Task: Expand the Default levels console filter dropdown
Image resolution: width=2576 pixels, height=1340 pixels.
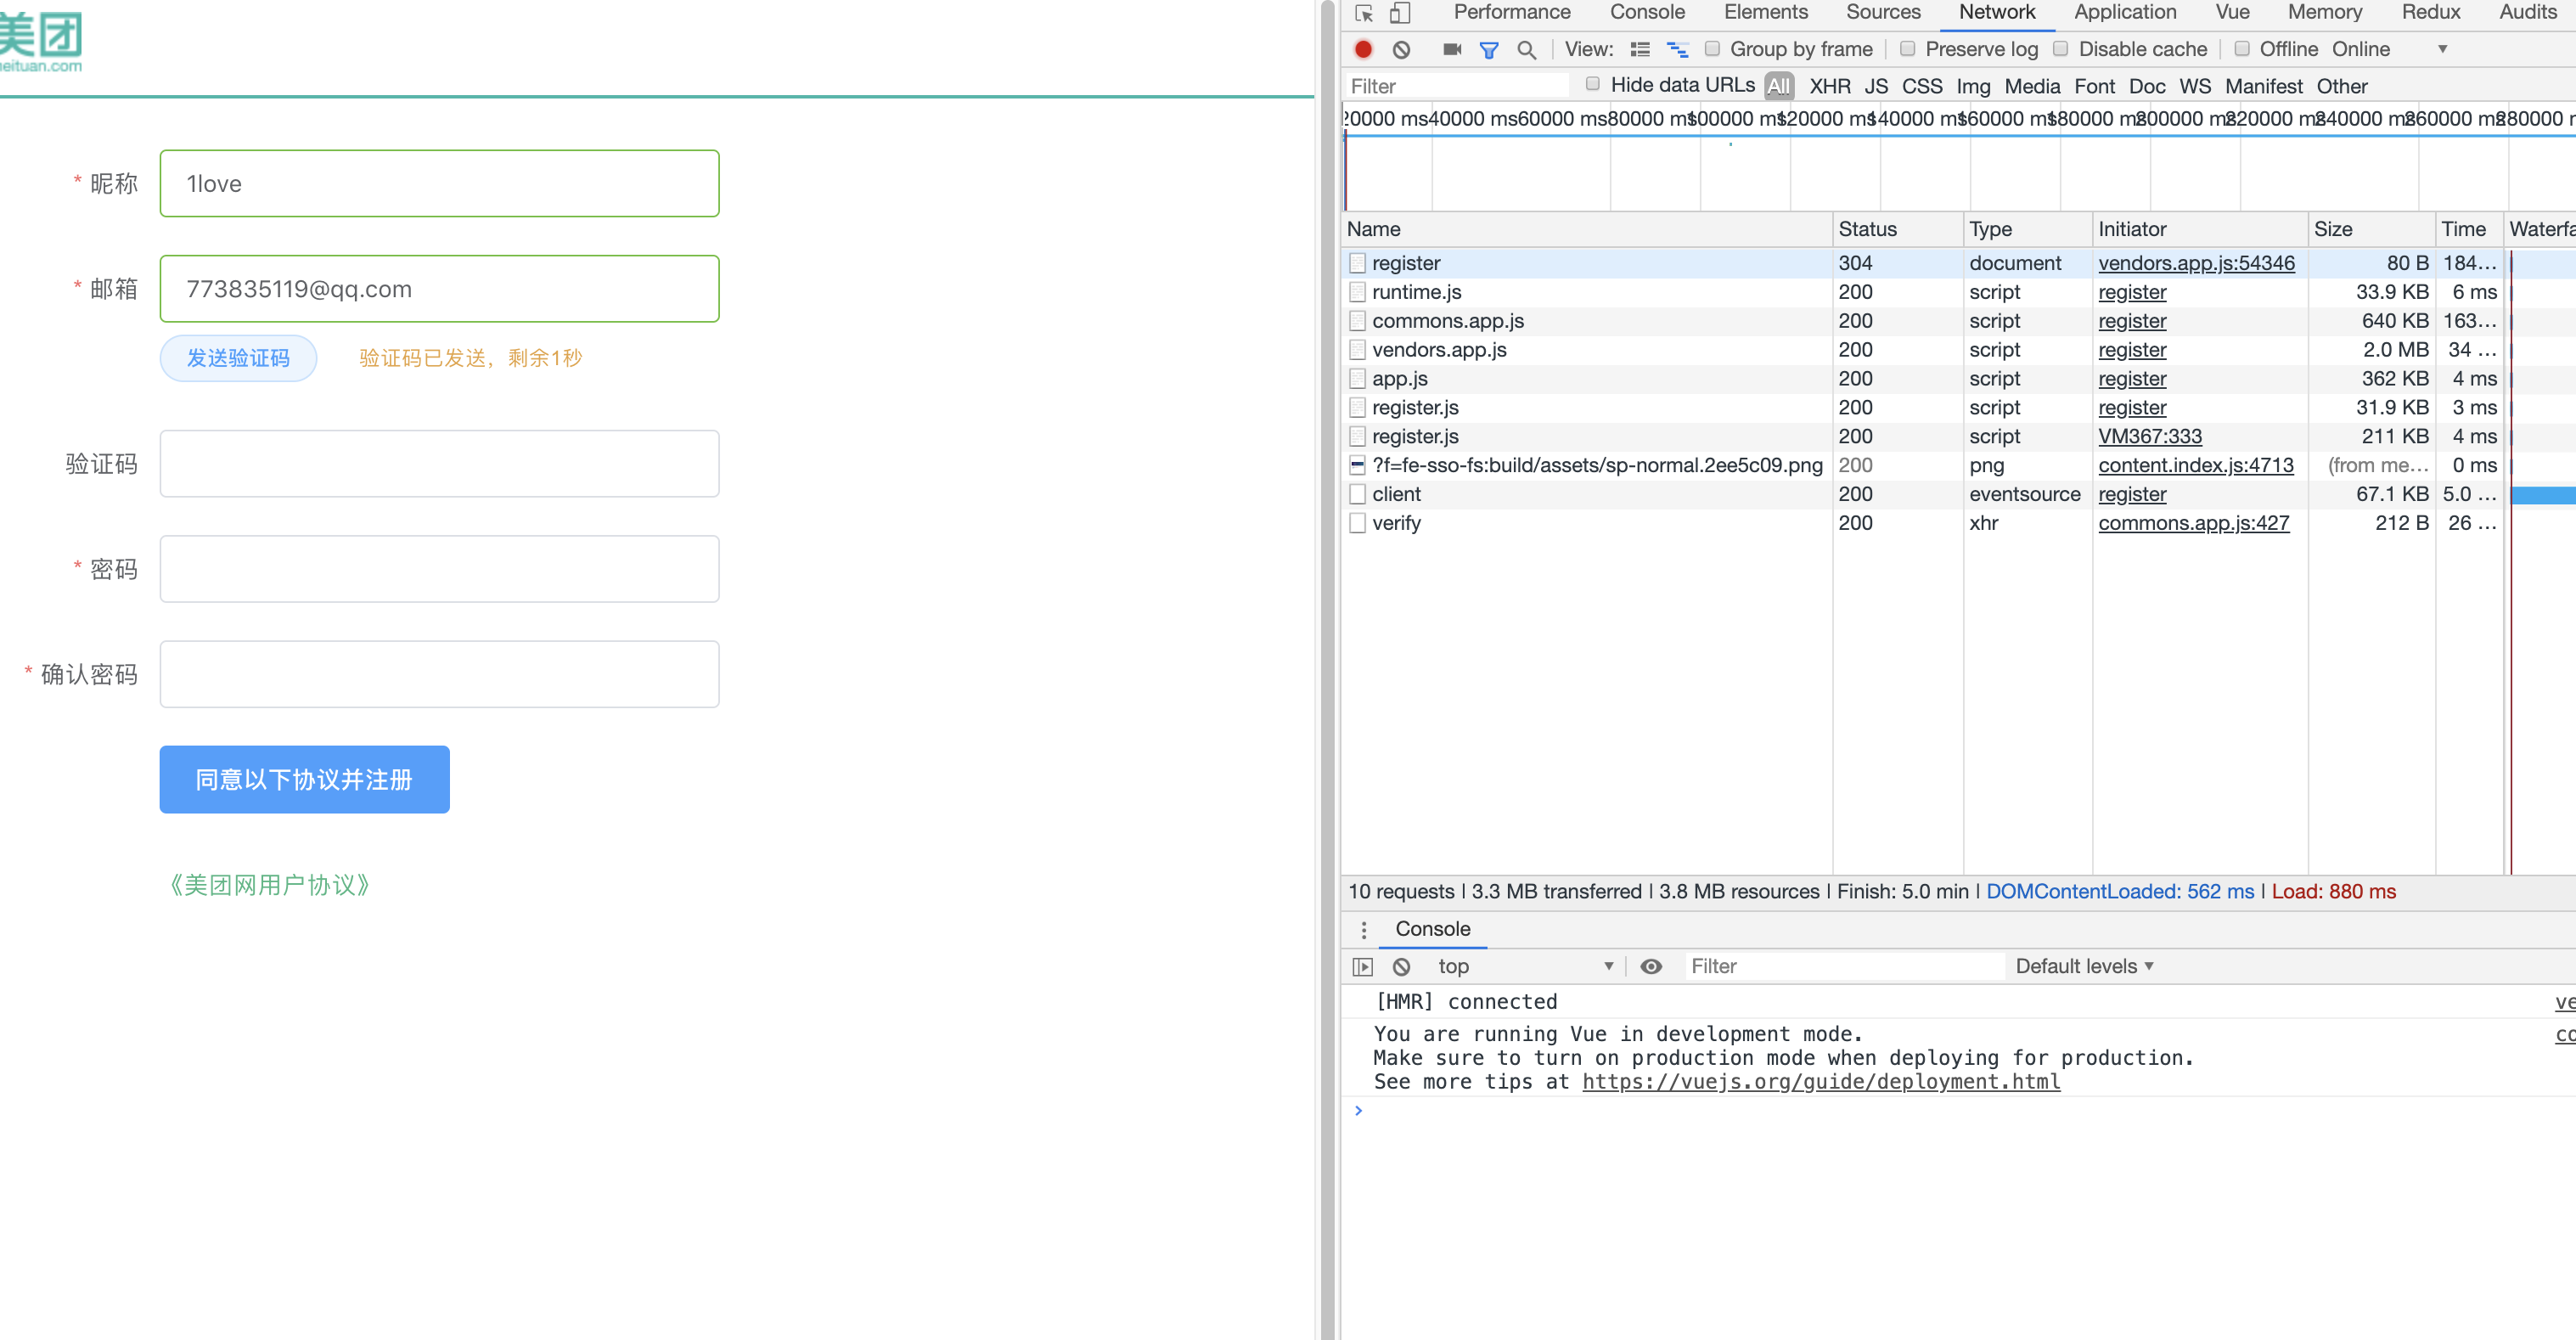Action: (2085, 966)
